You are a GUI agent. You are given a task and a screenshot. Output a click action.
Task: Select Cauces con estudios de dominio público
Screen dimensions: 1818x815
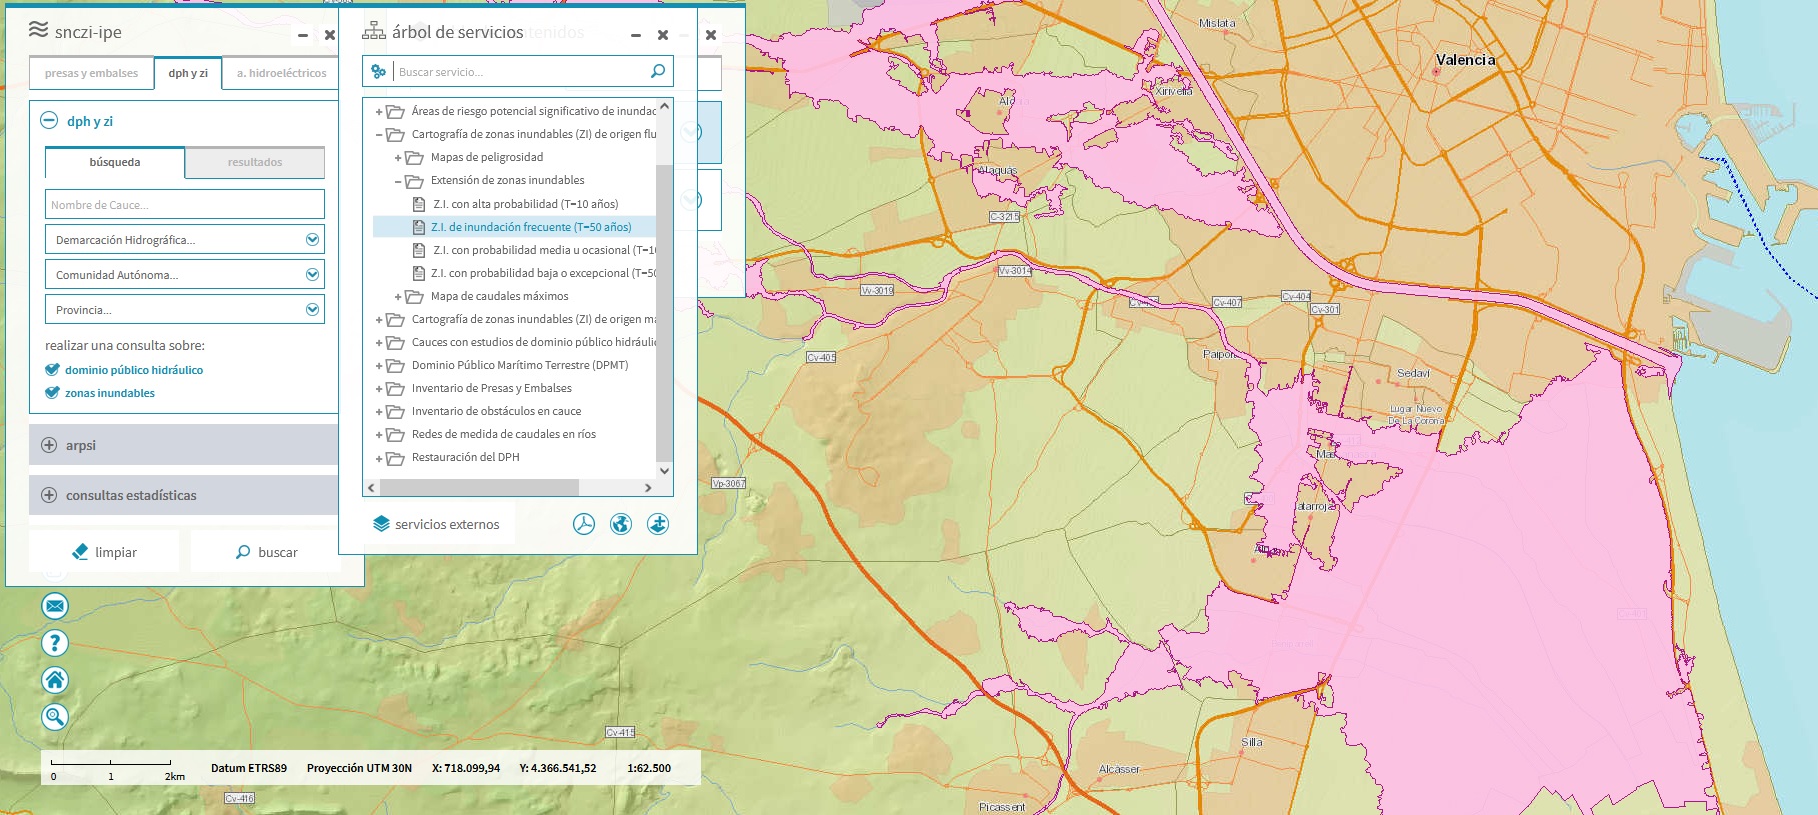coord(534,342)
